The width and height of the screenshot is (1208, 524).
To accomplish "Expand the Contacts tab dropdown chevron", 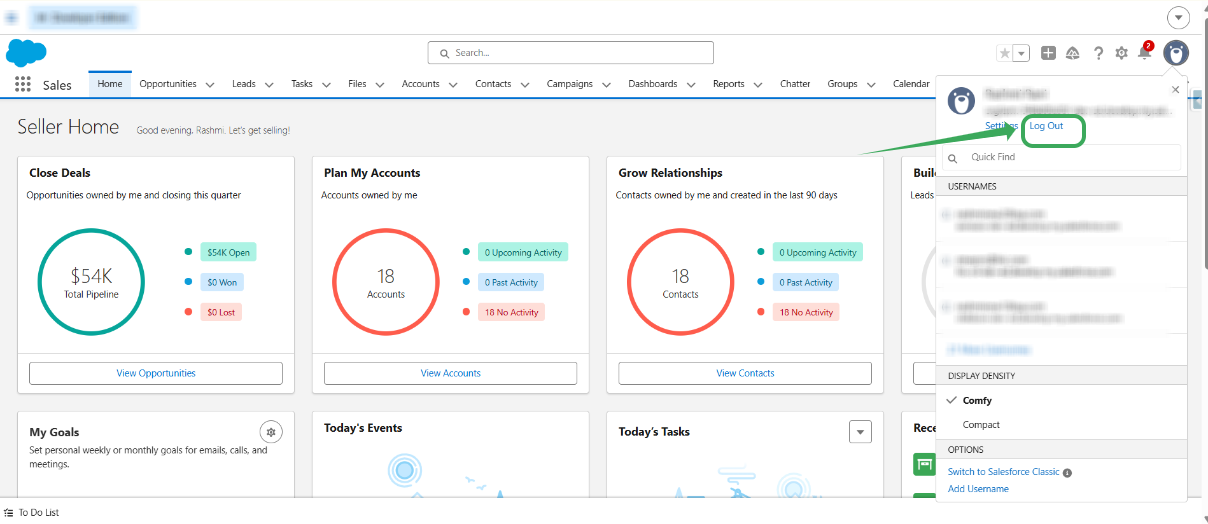I will click(x=525, y=85).
